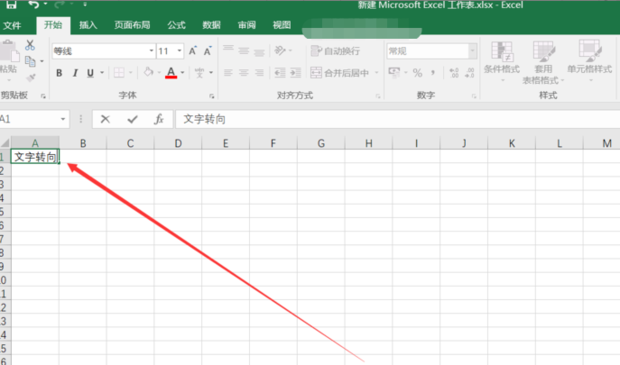Click the 自动换行 wrap text button

pos(335,51)
